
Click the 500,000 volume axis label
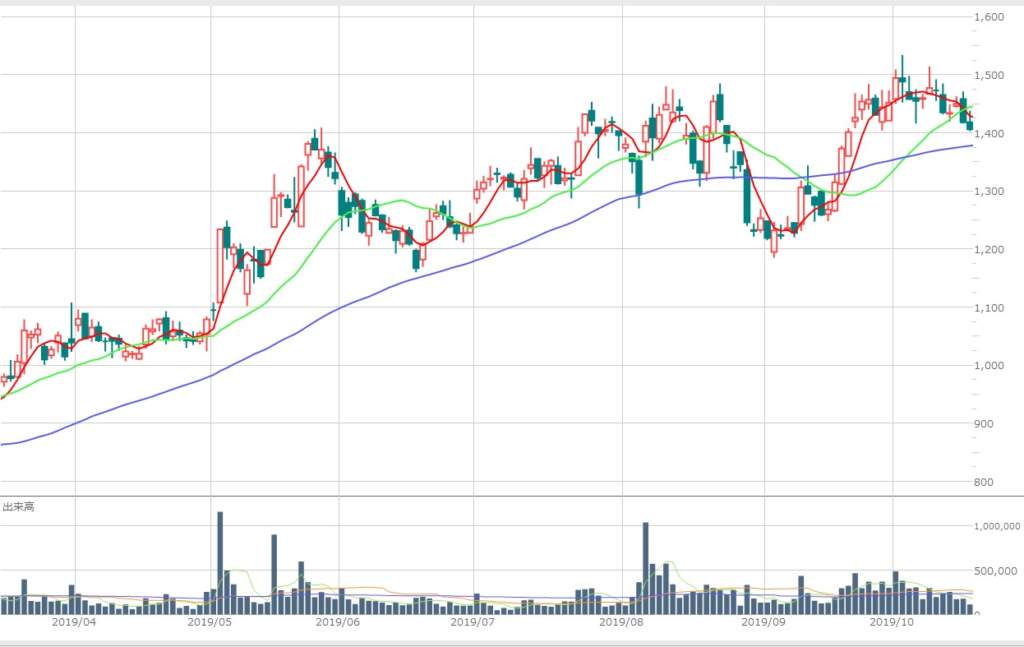(995, 571)
